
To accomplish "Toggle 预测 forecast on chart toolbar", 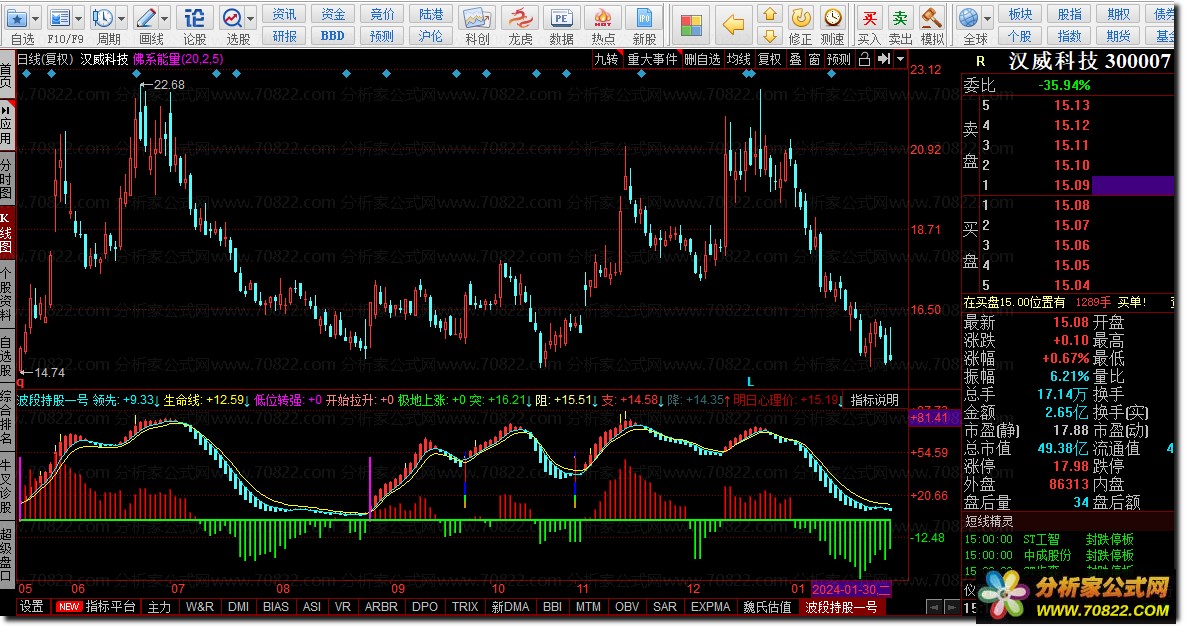I will 839,59.
